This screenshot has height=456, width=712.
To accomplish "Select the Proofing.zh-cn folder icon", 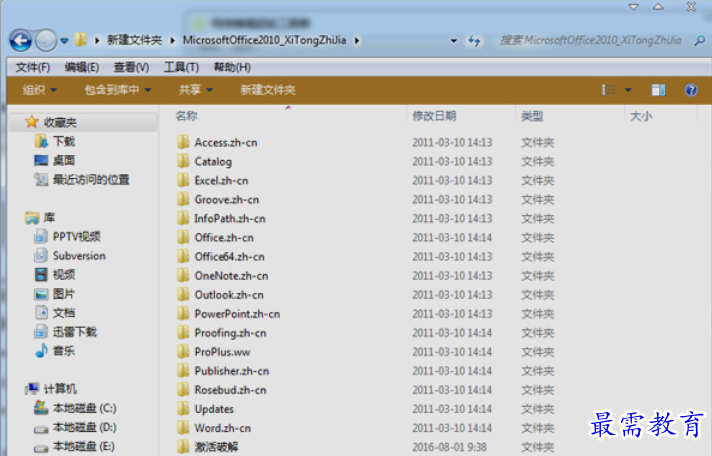I will pos(183,333).
